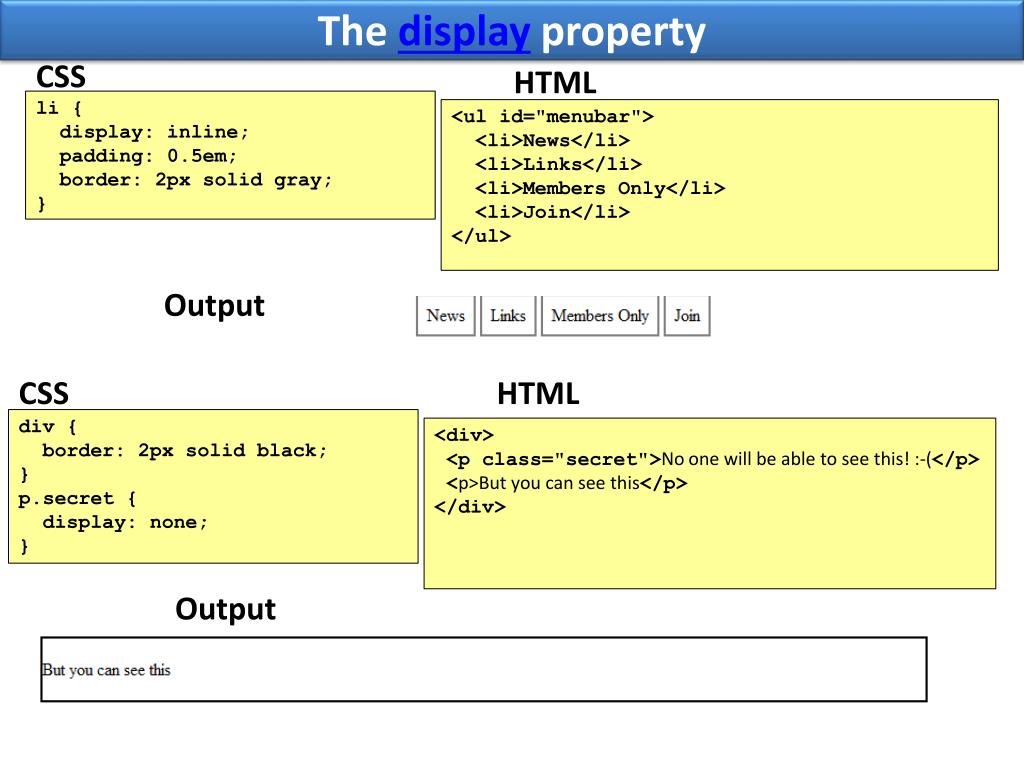Click the '<p>But you can see this</p>' line
The image size is (1024, 768).
(567, 483)
